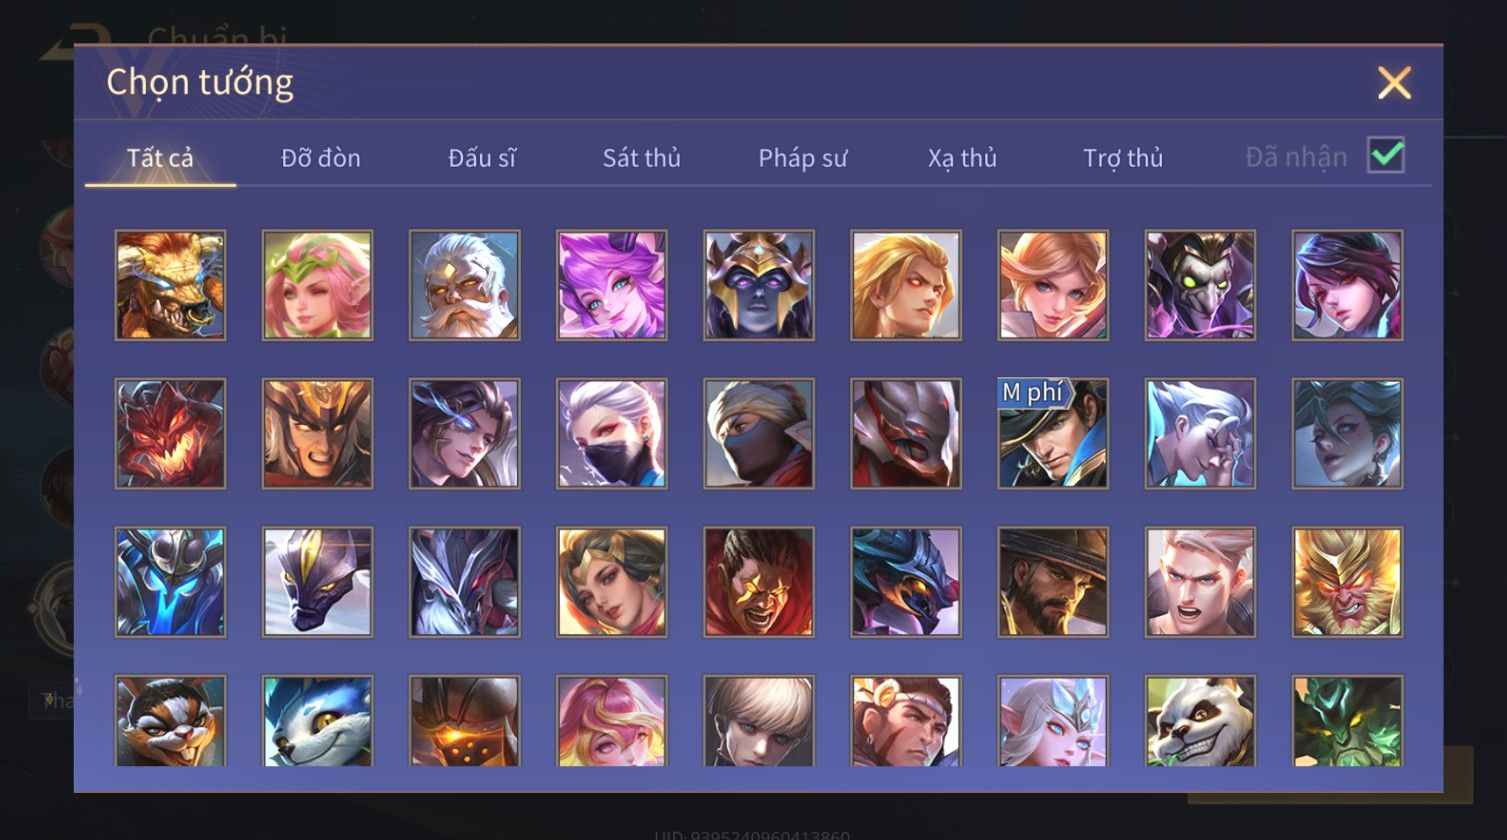Select the masked ninja with the headband
This screenshot has width=1507, height=840.
(759, 433)
